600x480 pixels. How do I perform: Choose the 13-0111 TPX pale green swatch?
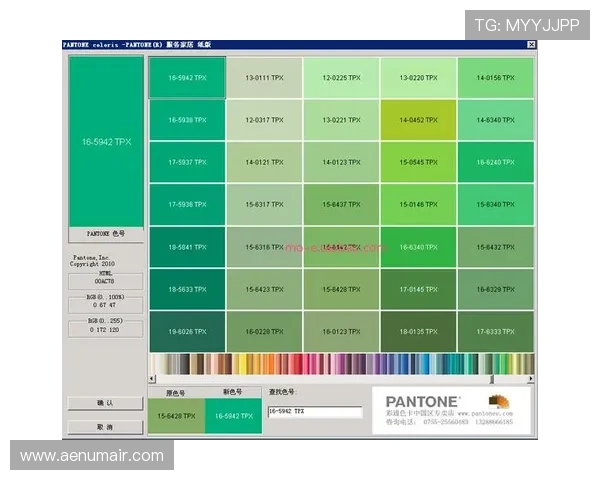point(264,78)
